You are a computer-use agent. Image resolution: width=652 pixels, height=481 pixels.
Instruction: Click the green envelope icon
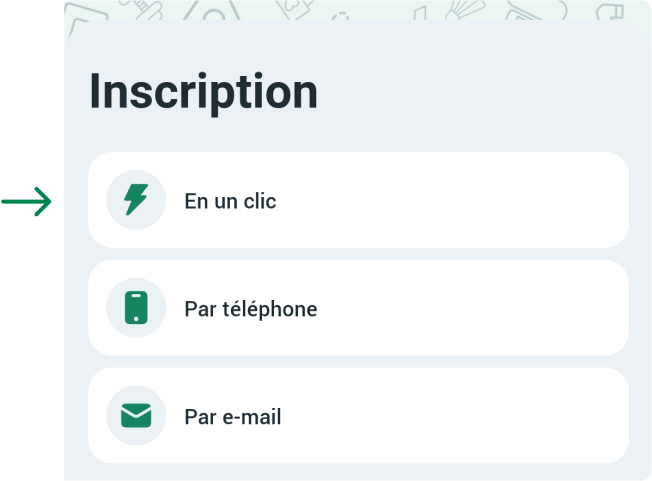pyautogui.click(x=136, y=416)
